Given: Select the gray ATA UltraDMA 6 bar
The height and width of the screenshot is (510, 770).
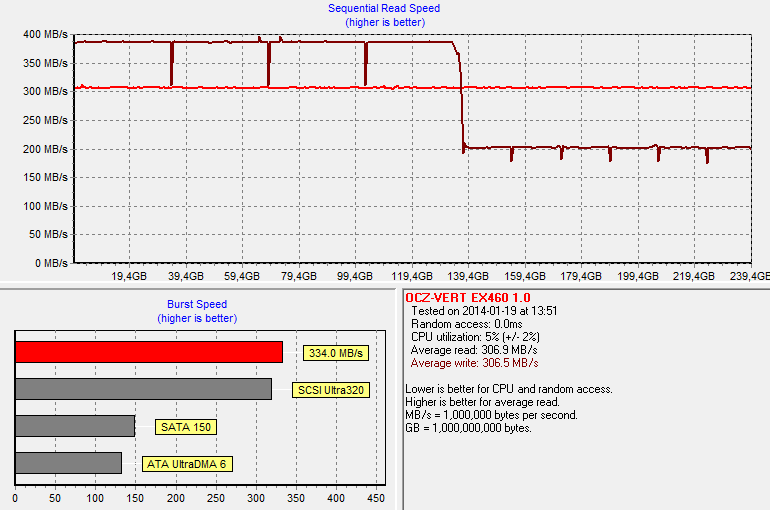Looking at the screenshot, I should coord(68,463).
